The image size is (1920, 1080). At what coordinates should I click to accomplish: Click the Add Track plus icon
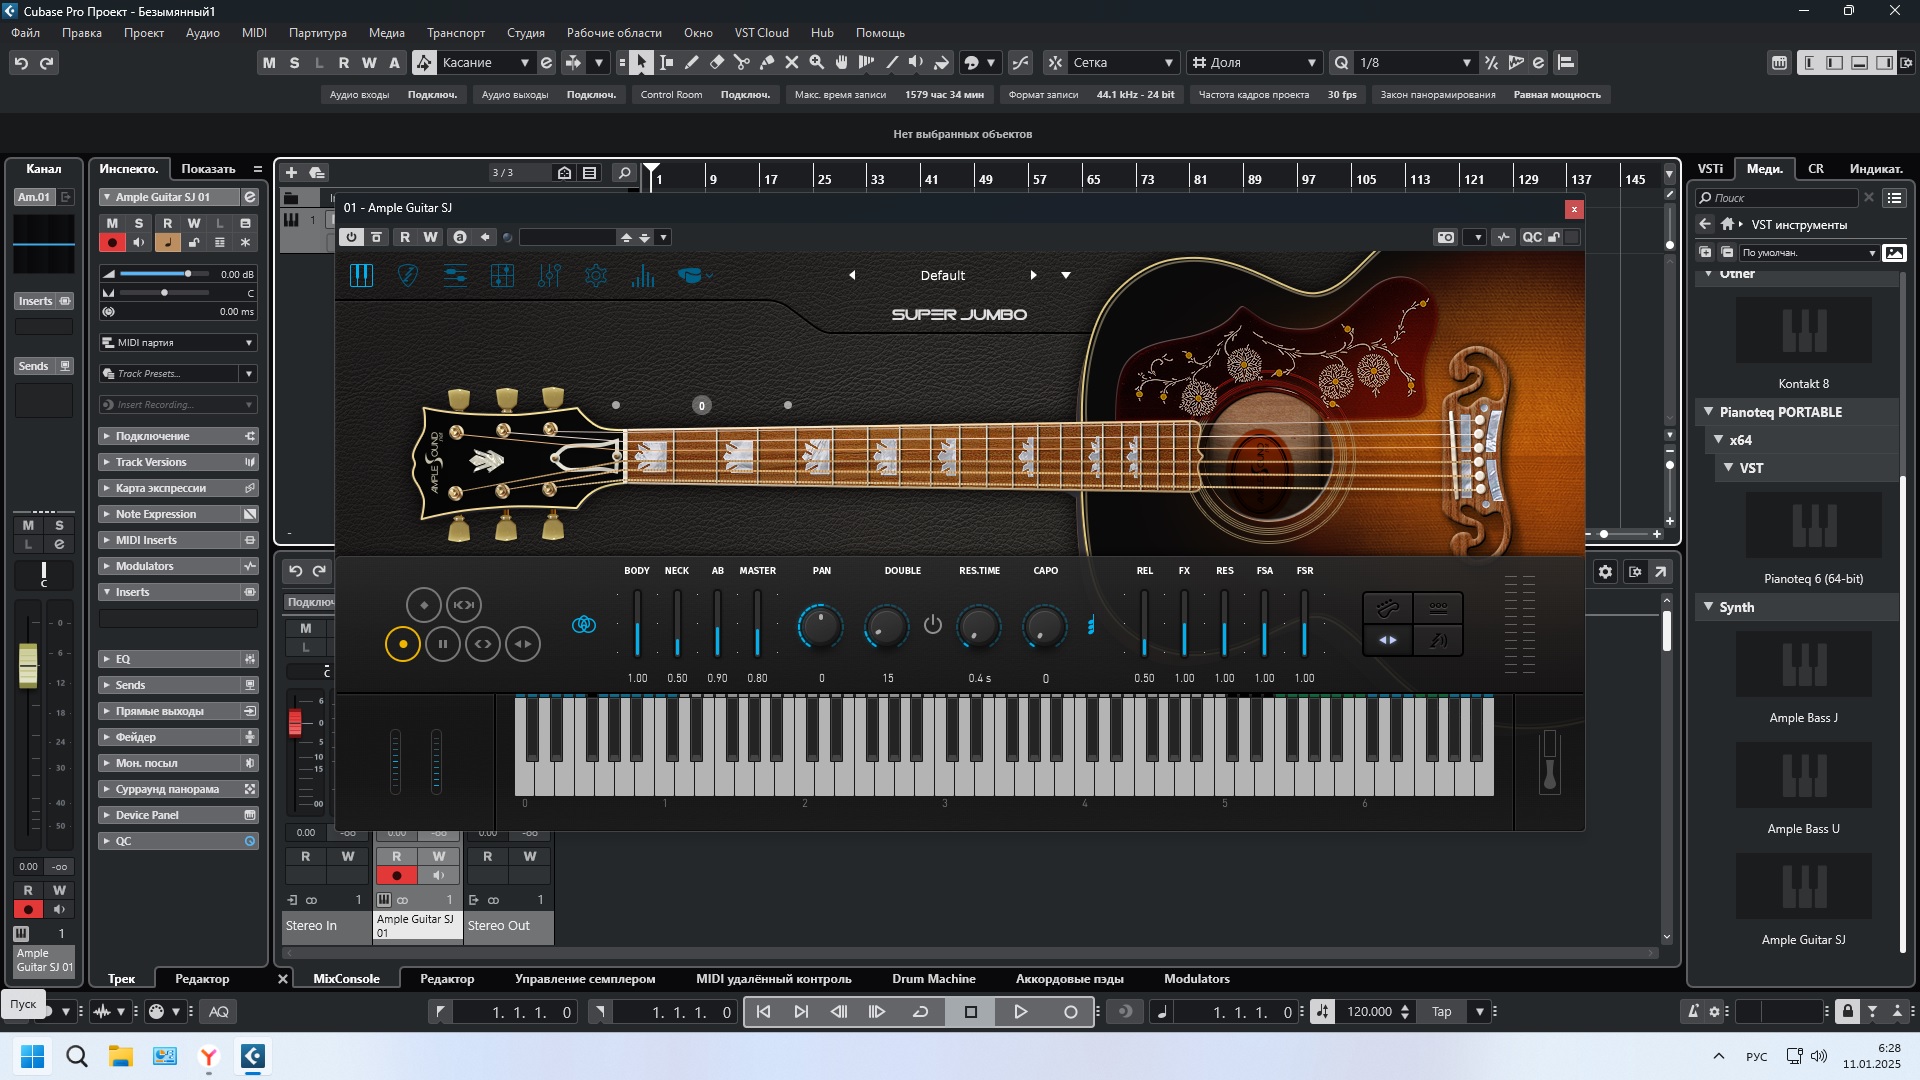click(x=292, y=172)
